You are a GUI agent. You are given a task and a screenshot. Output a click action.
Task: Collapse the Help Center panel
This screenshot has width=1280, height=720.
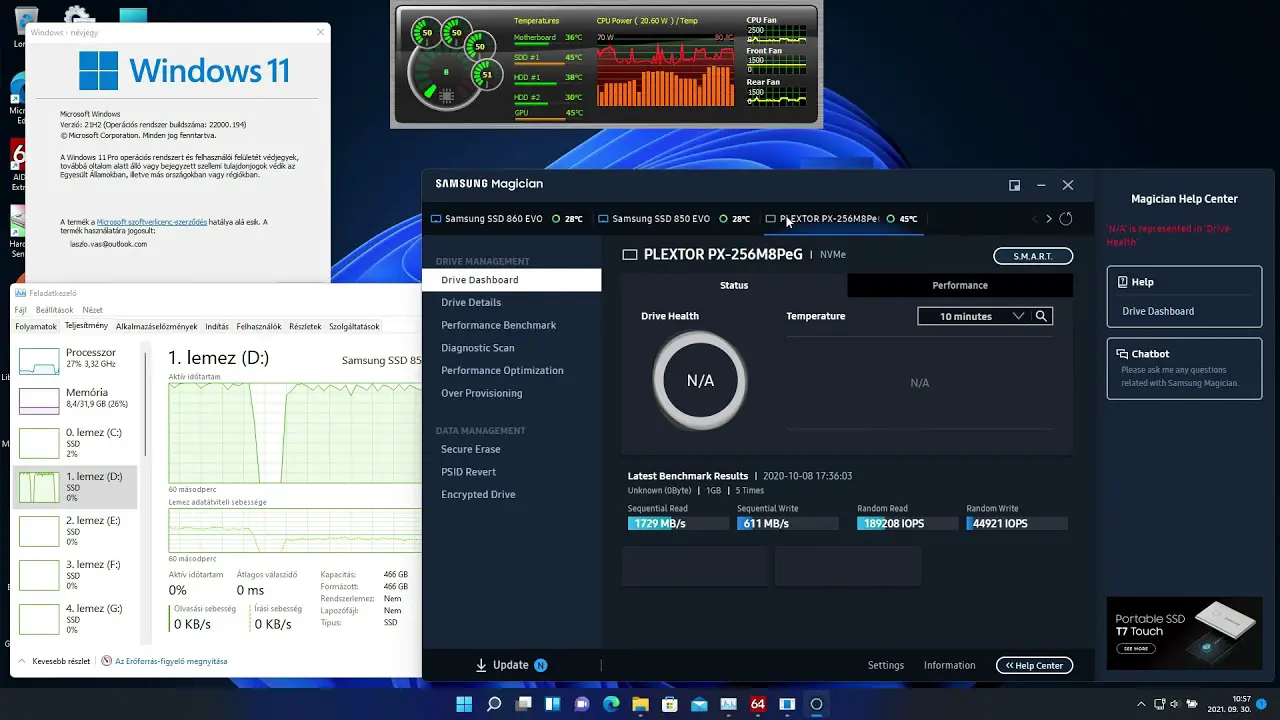click(x=1034, y=665)
